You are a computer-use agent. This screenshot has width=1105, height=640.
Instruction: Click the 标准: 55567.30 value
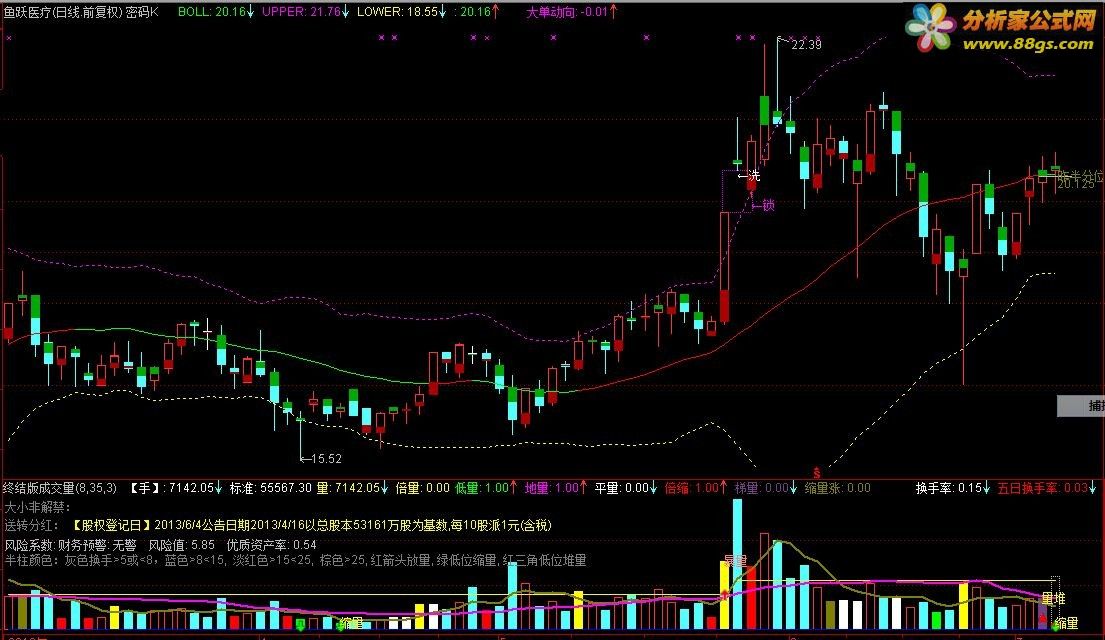click(271, 488)
